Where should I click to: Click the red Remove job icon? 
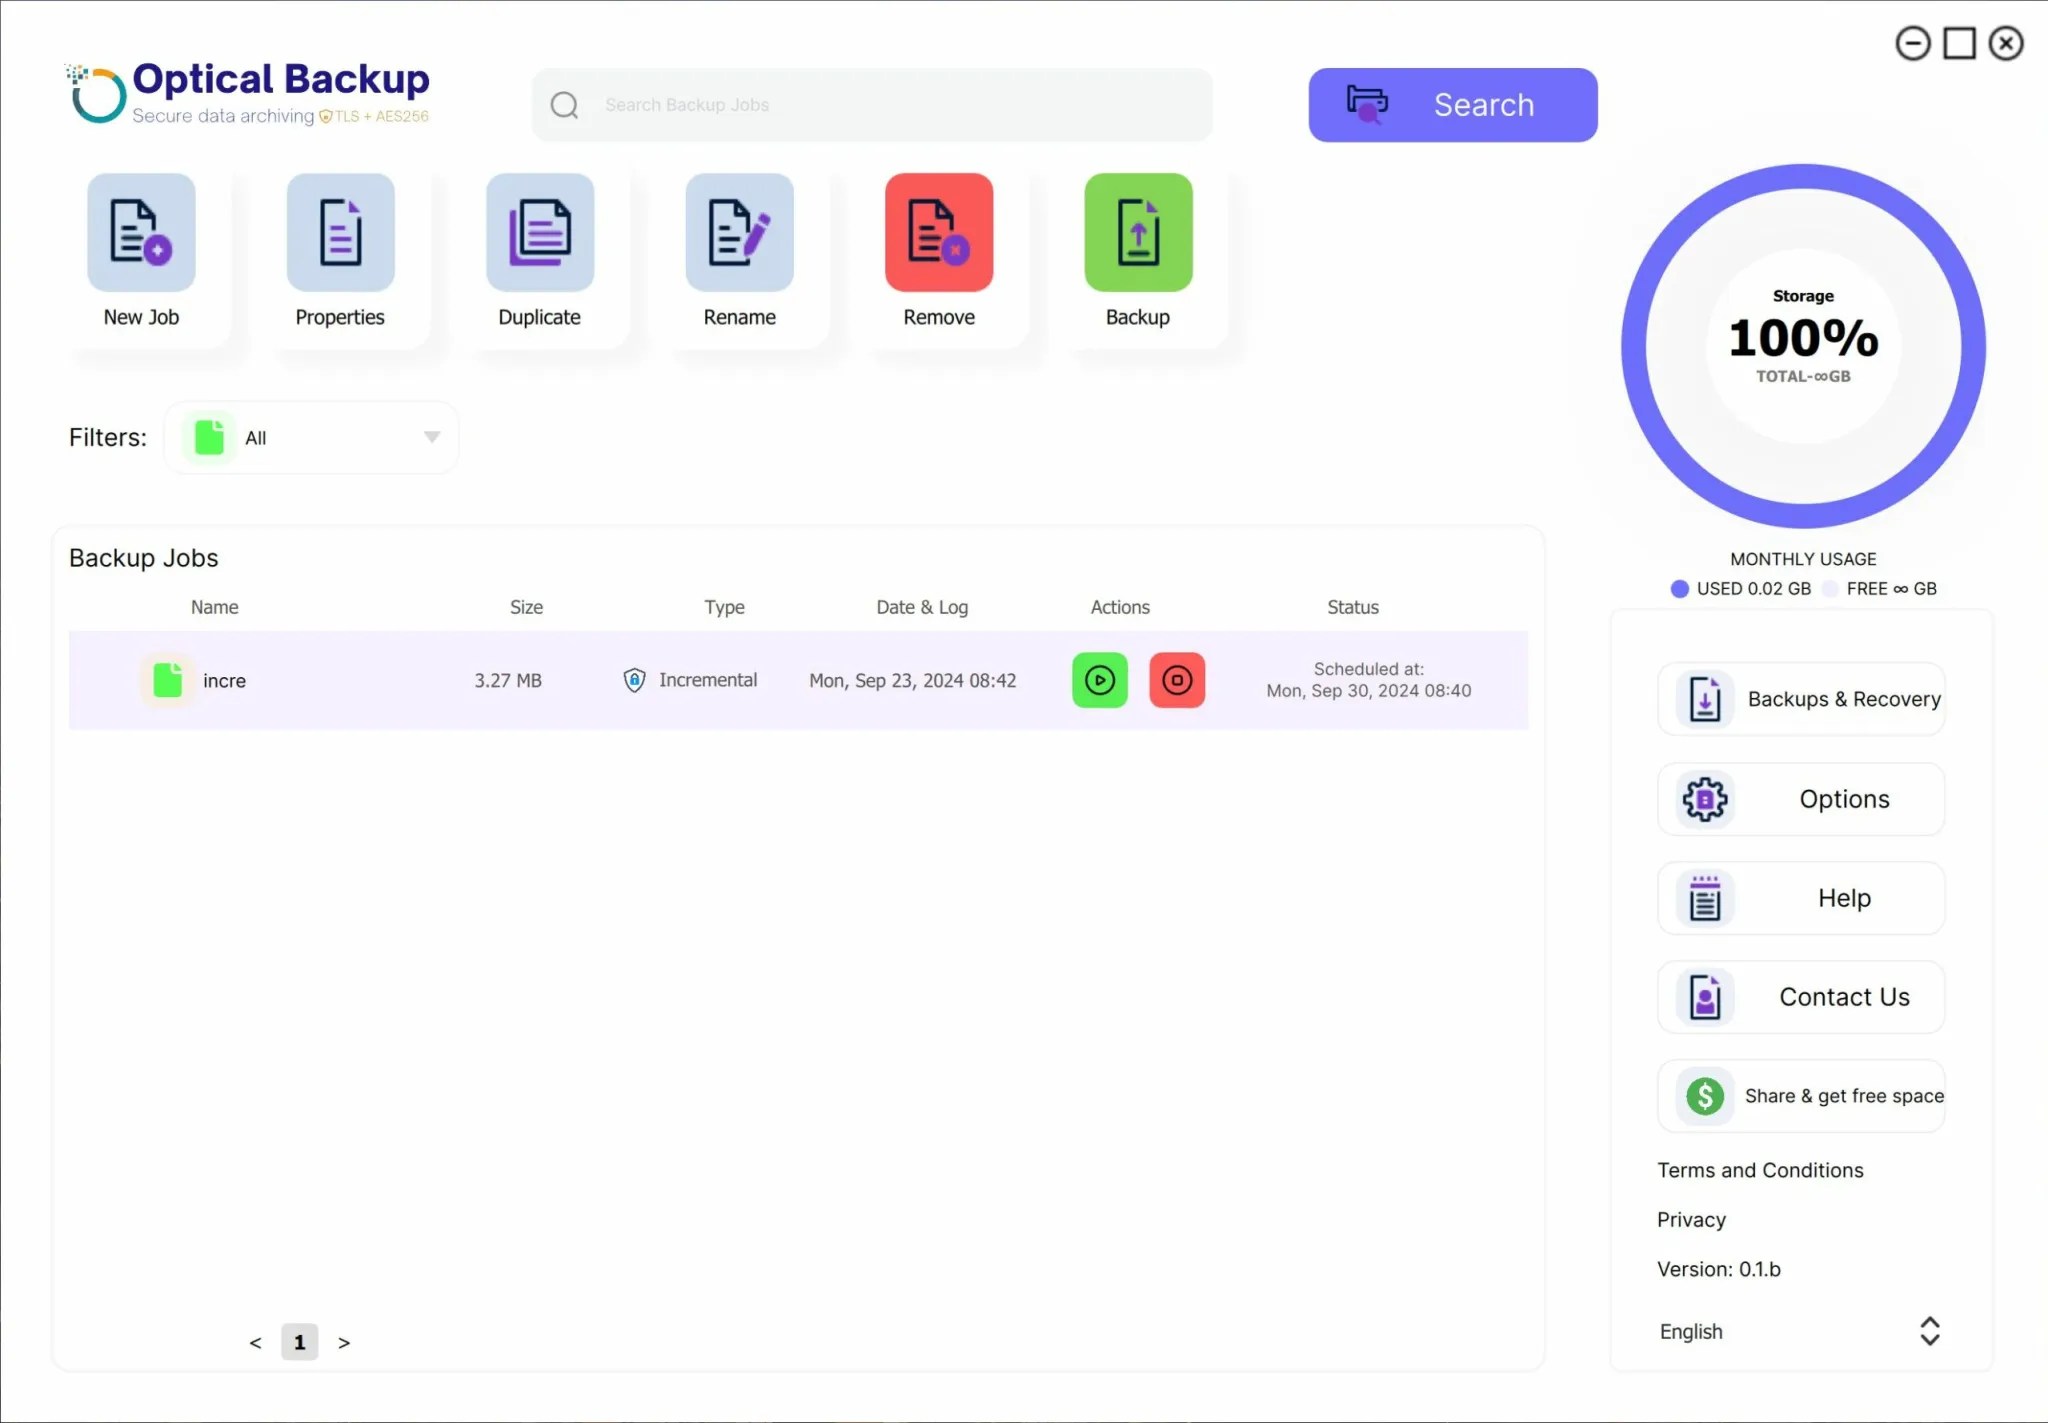(938, 233)
